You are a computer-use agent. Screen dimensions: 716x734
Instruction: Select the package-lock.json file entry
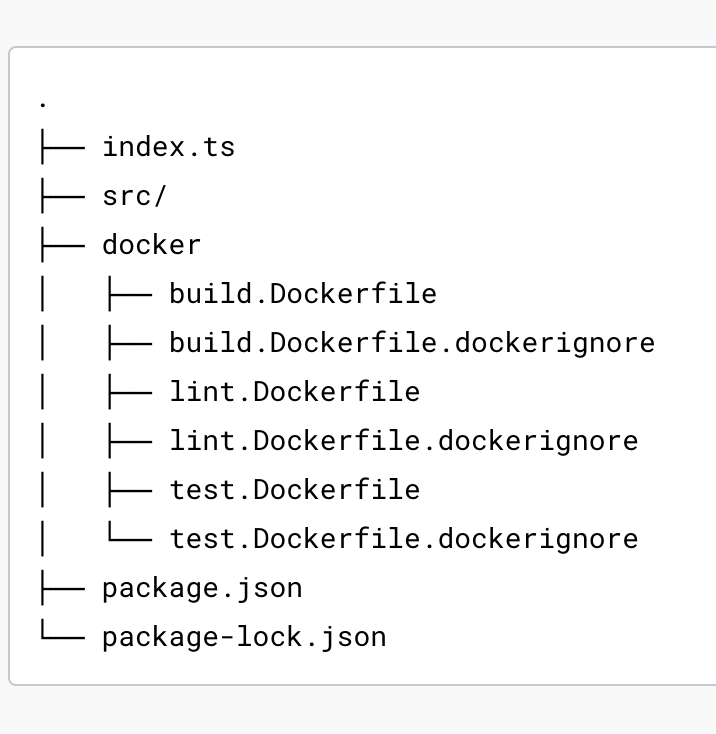(244, 637)
